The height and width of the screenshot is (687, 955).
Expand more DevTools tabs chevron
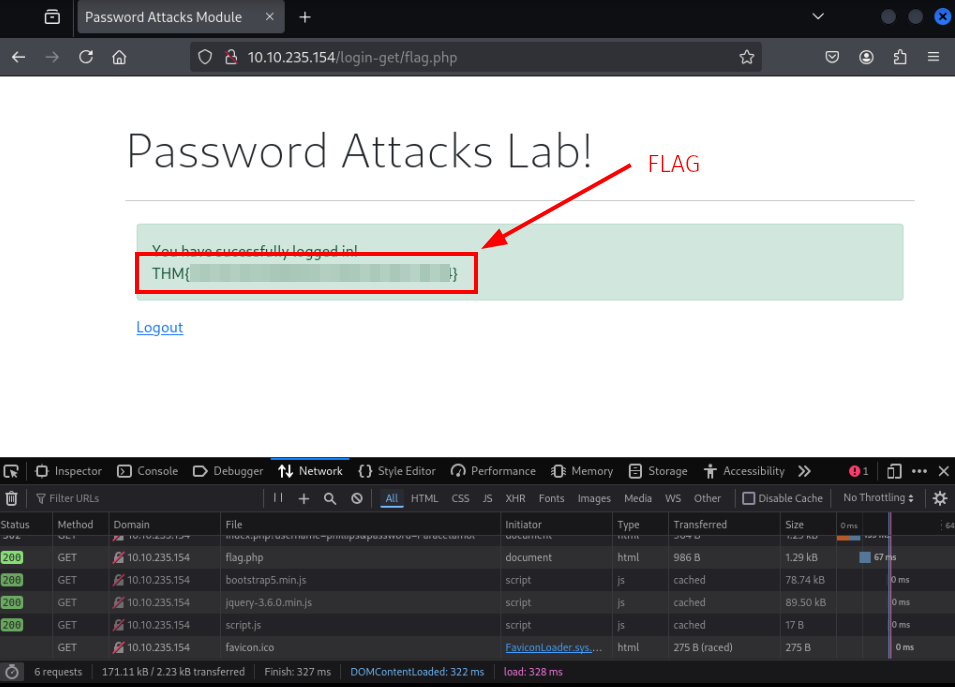pos(804,471)
